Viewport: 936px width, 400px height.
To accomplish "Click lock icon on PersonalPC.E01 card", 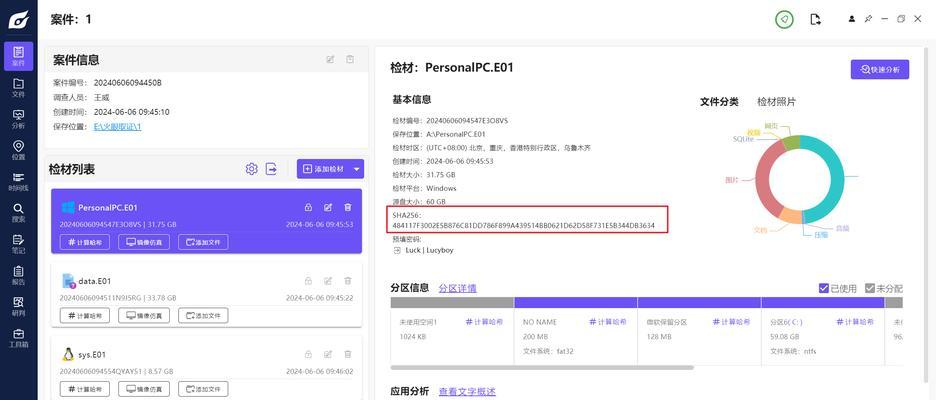I will click(x=308, y=207).
